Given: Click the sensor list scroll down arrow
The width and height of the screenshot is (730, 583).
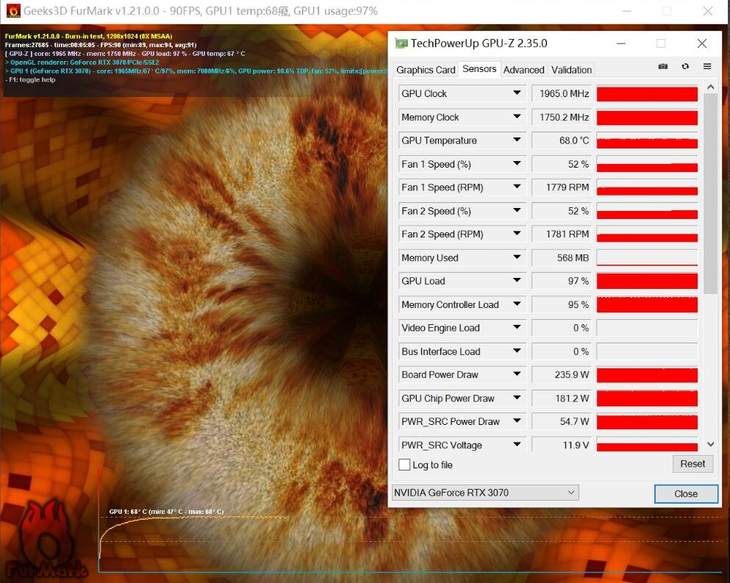Looking at the screenshot, I should pyautogui.click(x=711, y=444).
